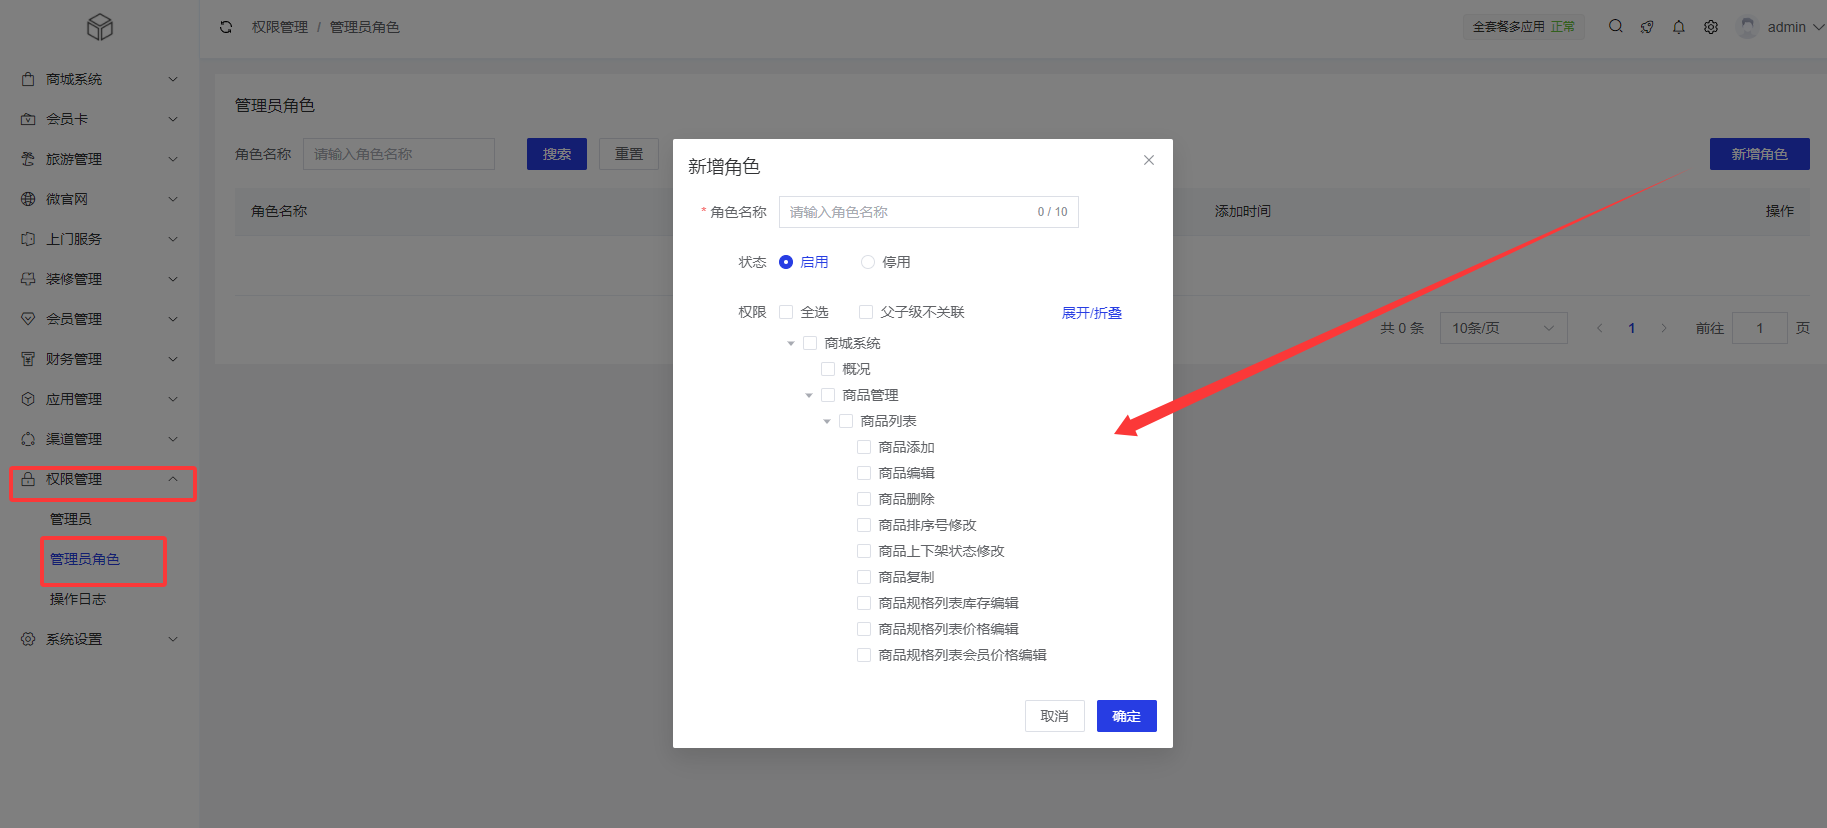Click the 展开/折叠 link
Screen dimensions: 1827x828
pos(1091,313)
